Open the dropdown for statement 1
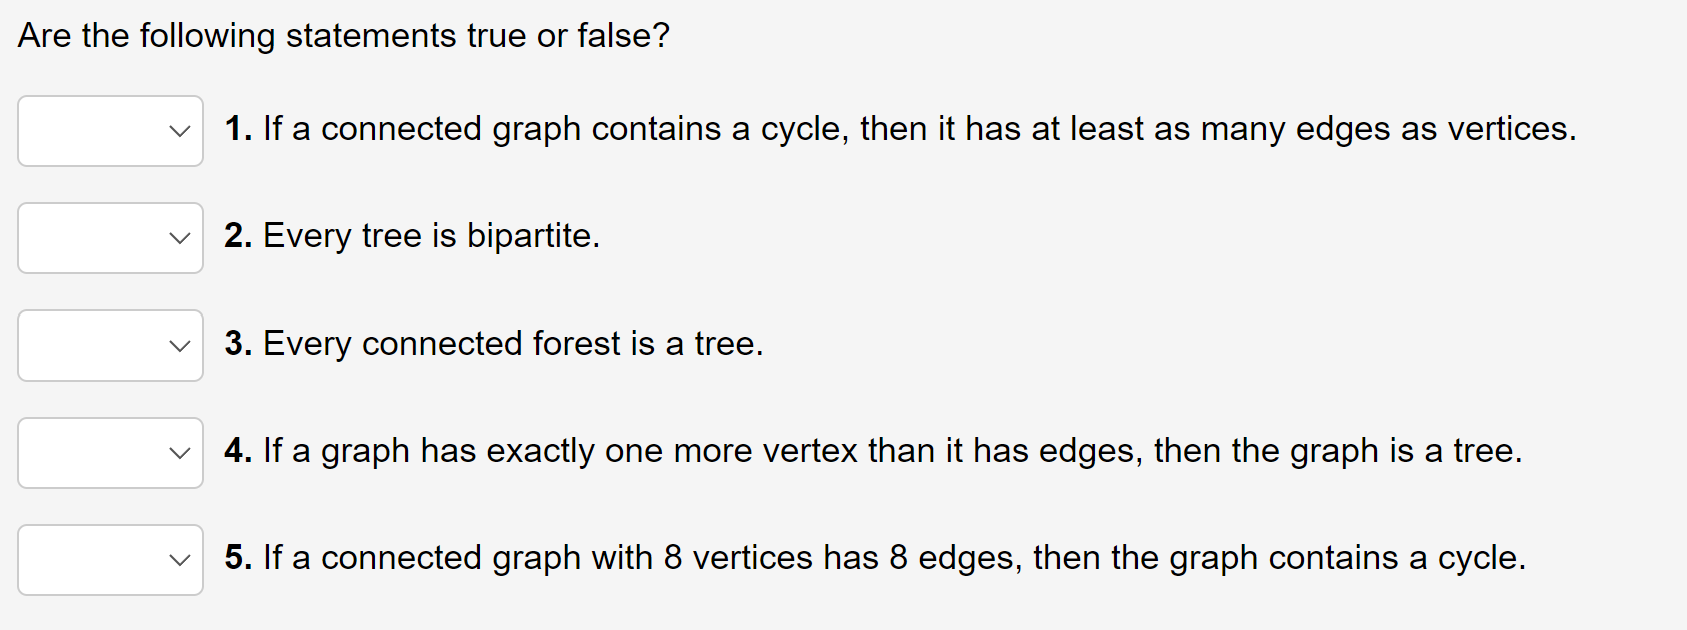This screenshot has width=1687, height=630. coord(110,130)
